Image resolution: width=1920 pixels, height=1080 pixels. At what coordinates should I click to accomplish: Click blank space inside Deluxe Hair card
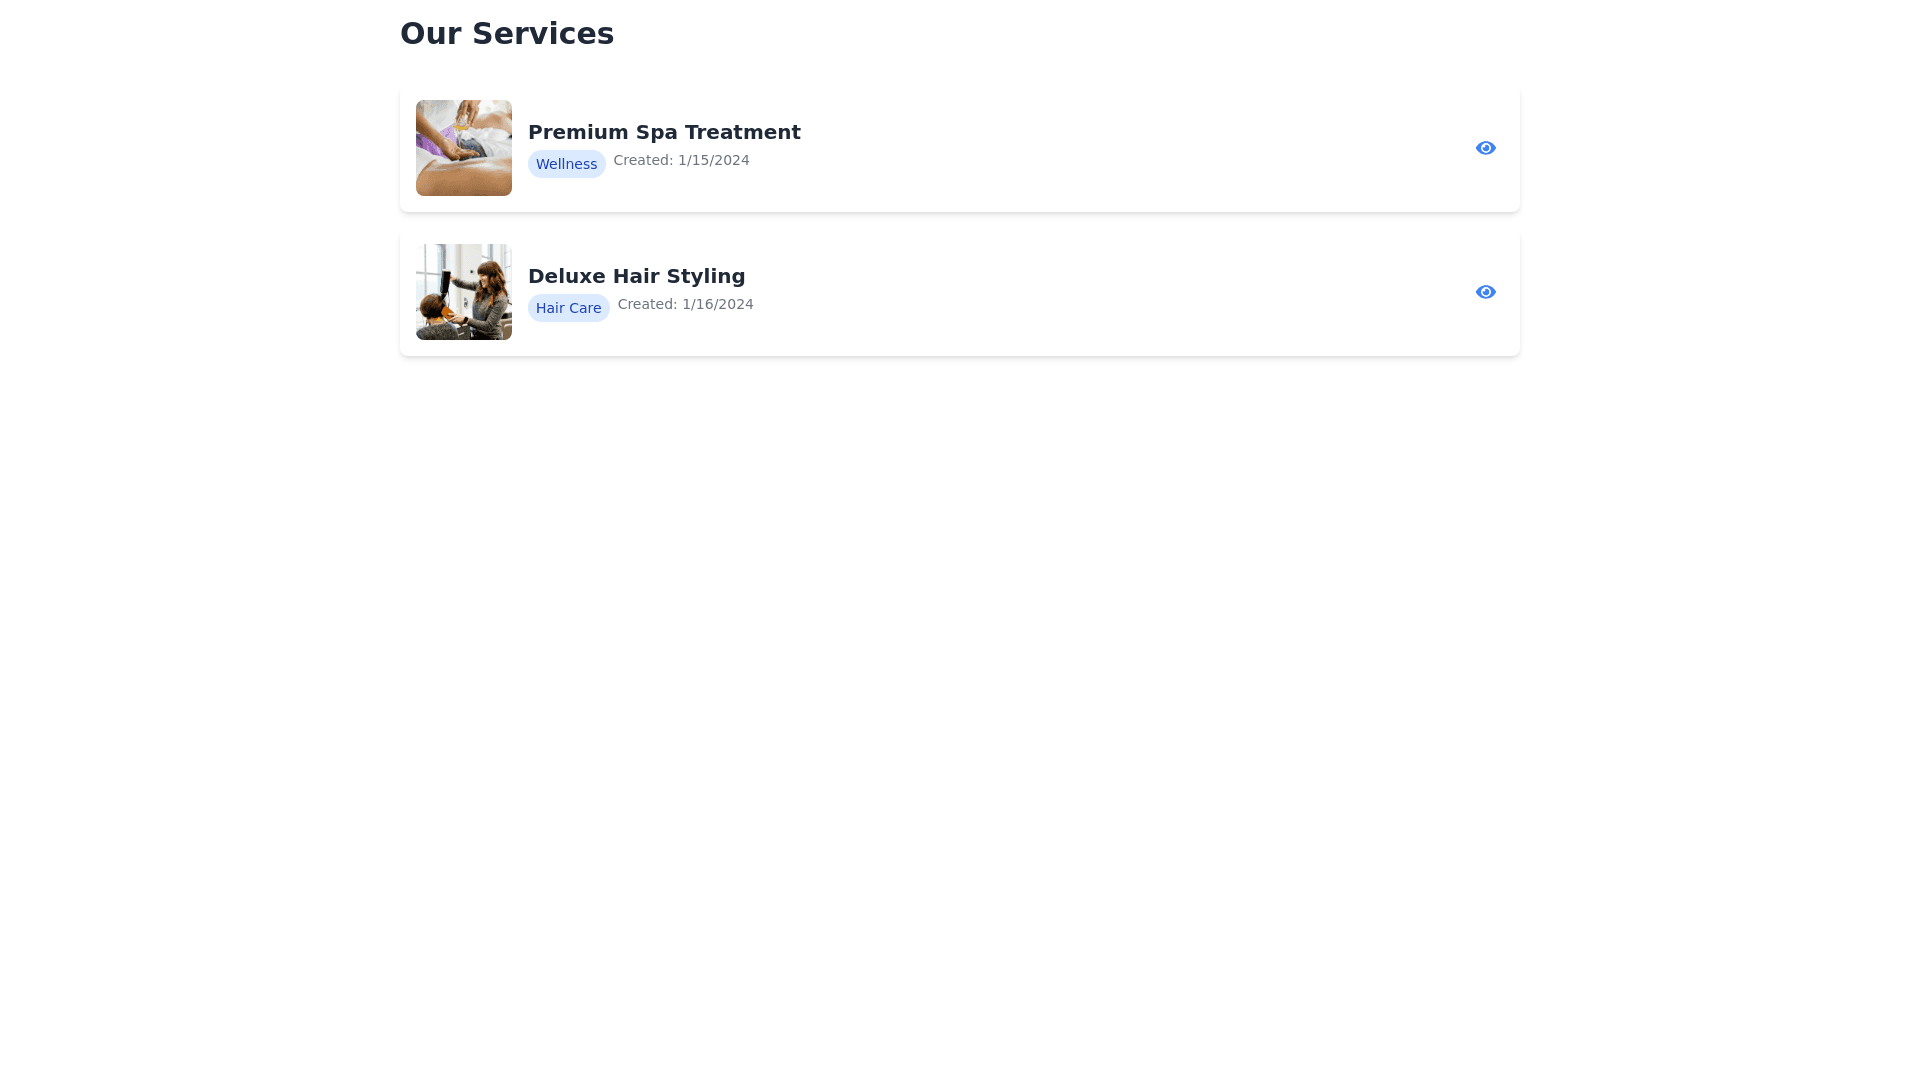[x=1100, y=292]
